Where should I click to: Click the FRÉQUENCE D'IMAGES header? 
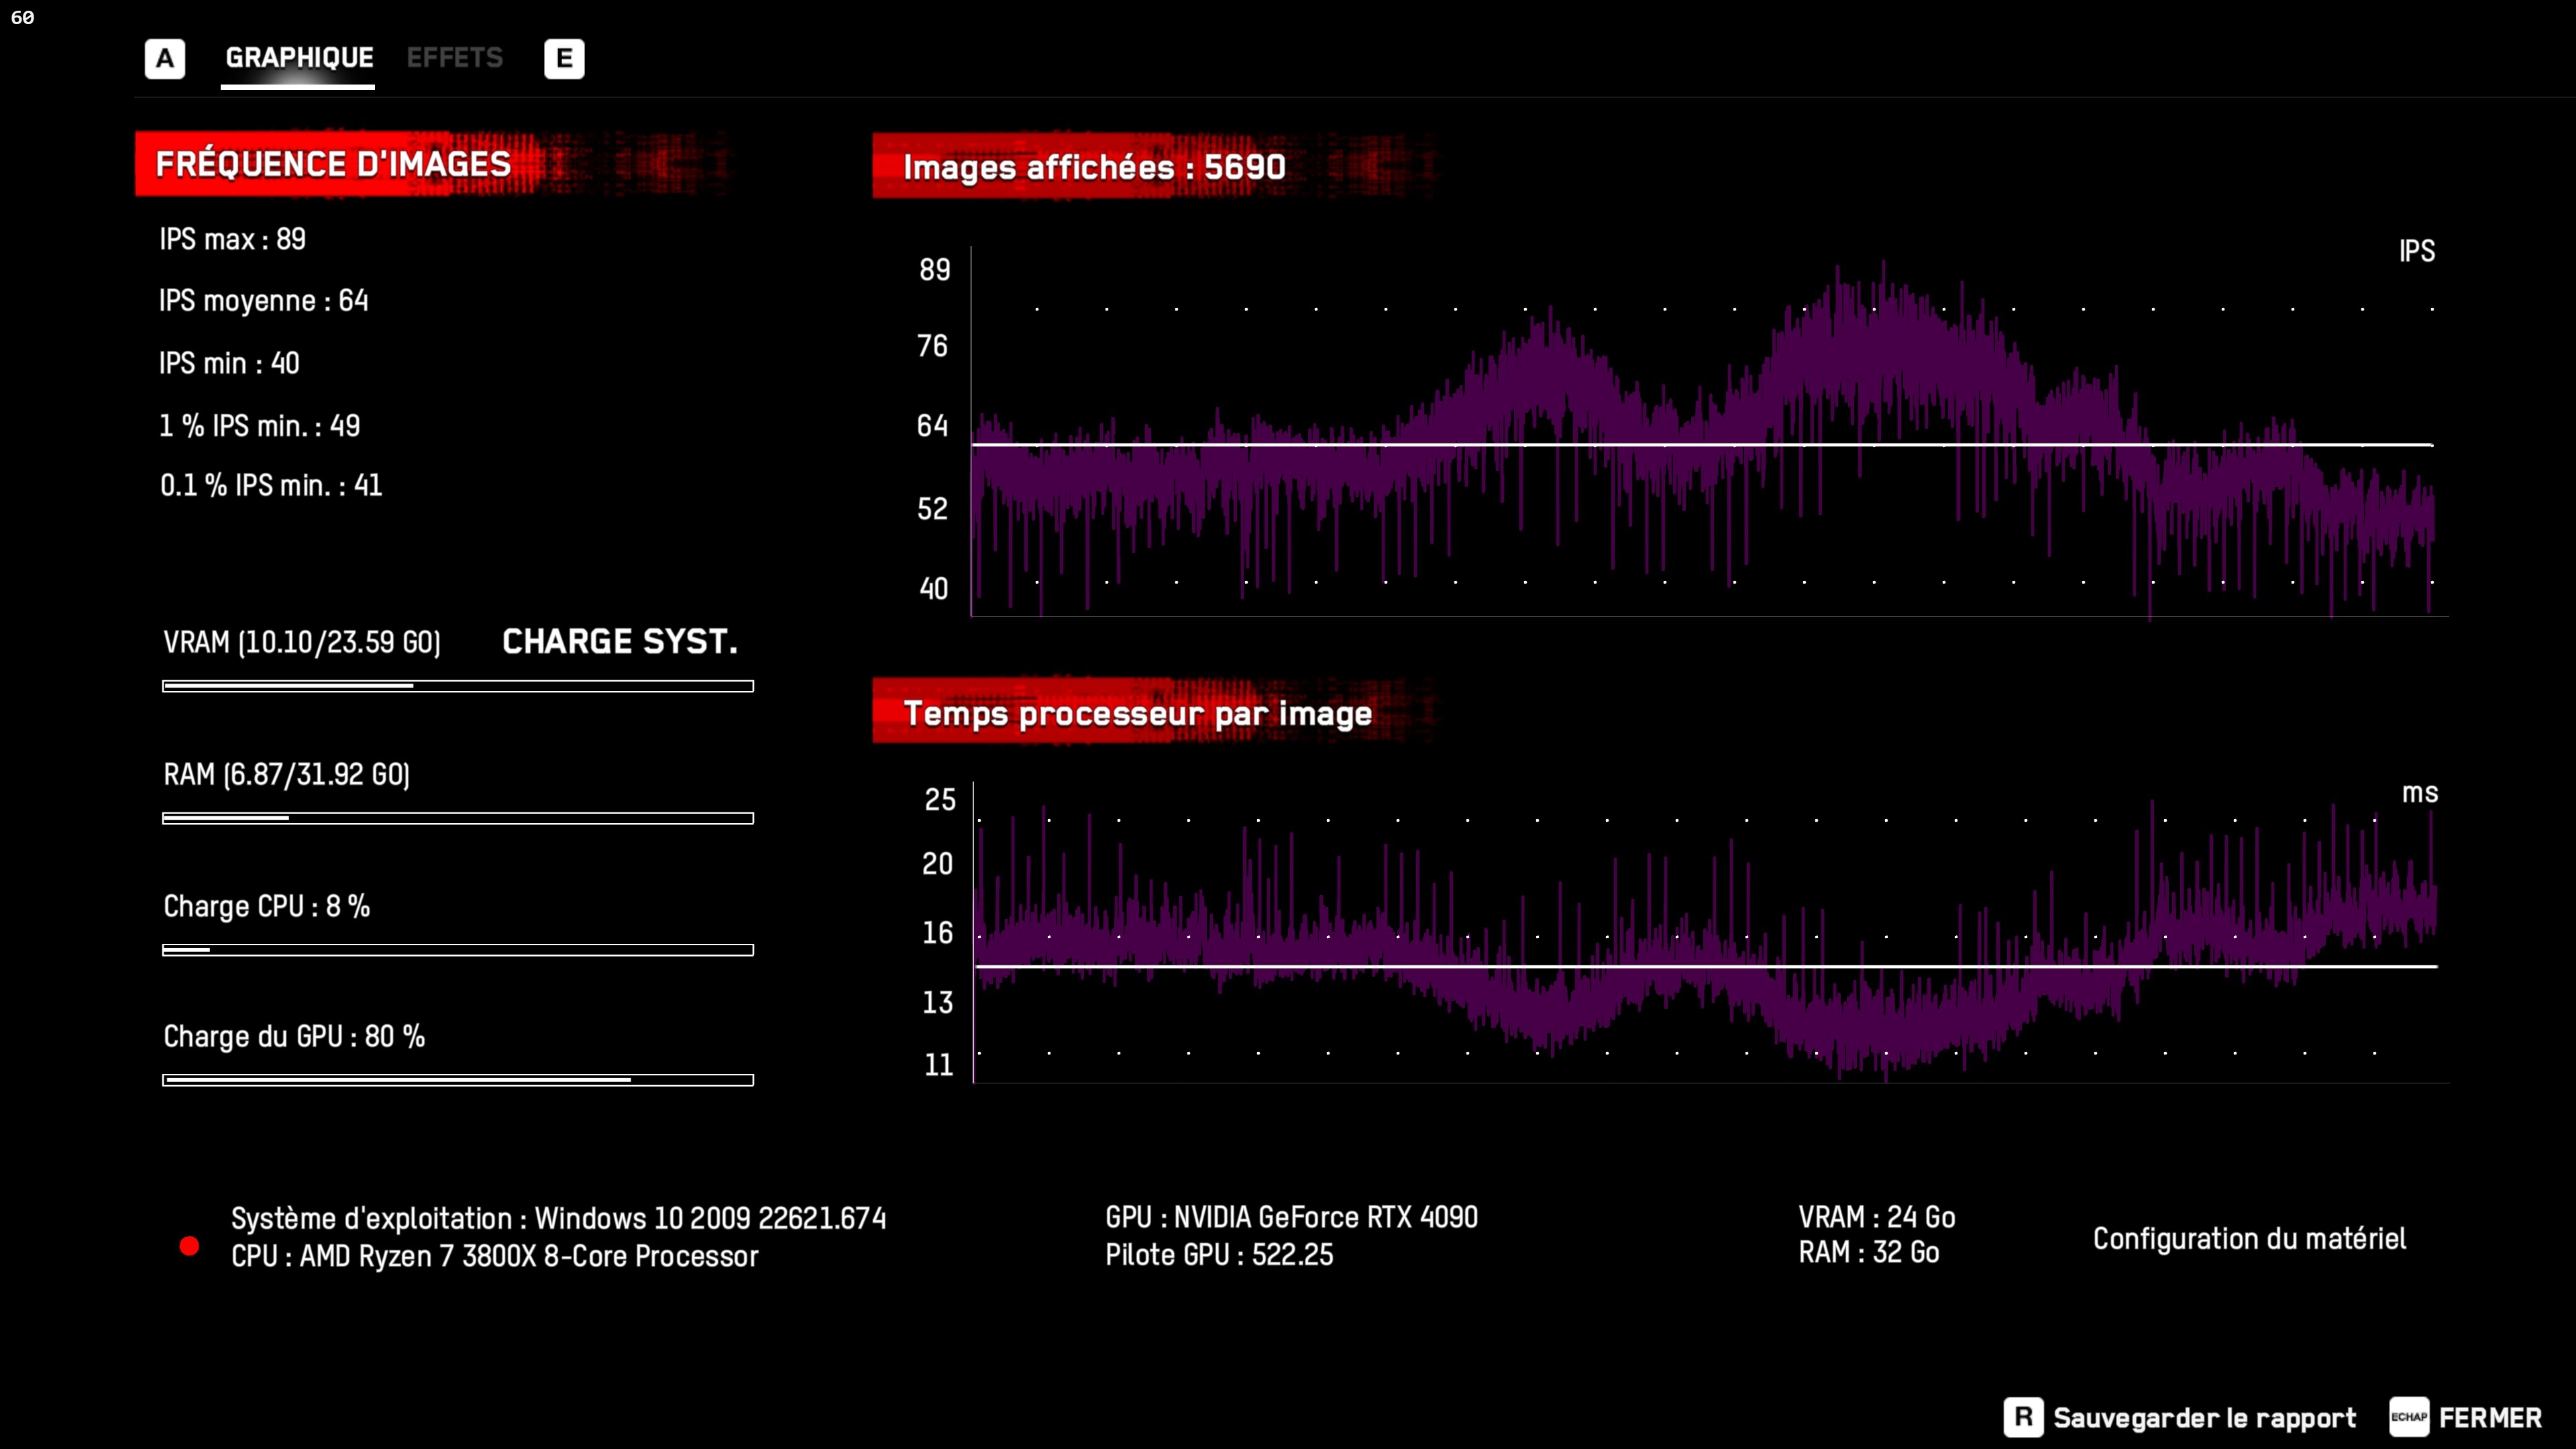(x=334, y=164)
